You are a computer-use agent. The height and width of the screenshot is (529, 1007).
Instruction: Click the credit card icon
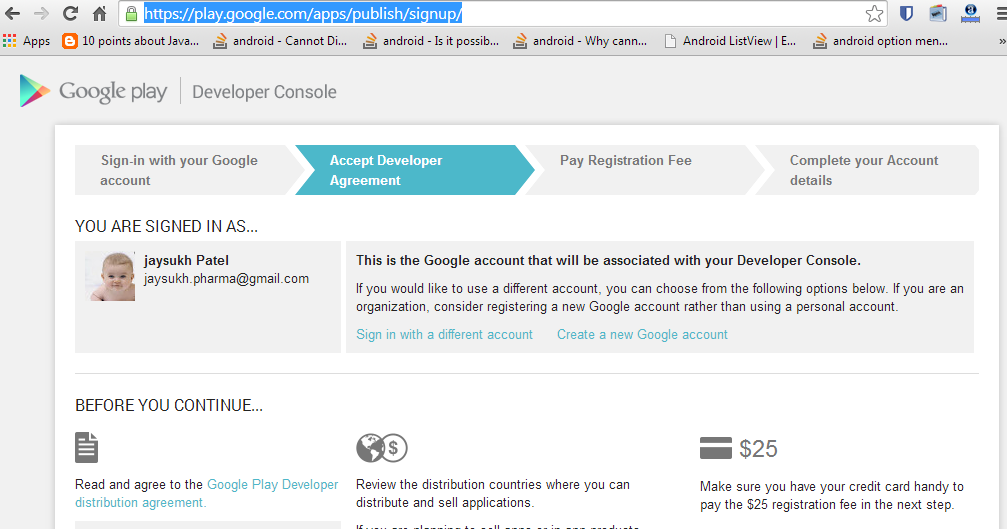point(715,448)
